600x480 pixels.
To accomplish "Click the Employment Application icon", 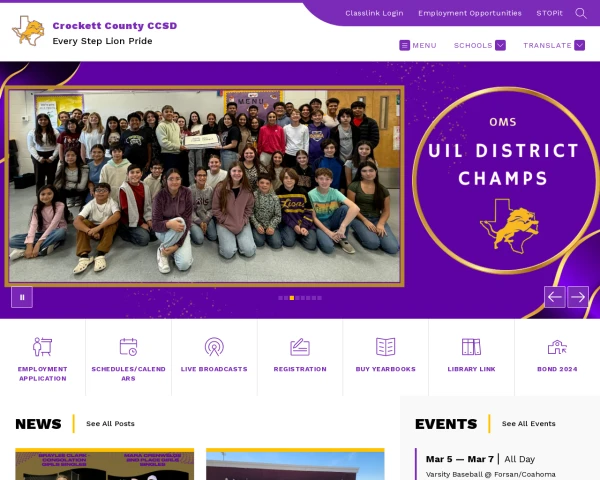I will [x=42, y=347].
